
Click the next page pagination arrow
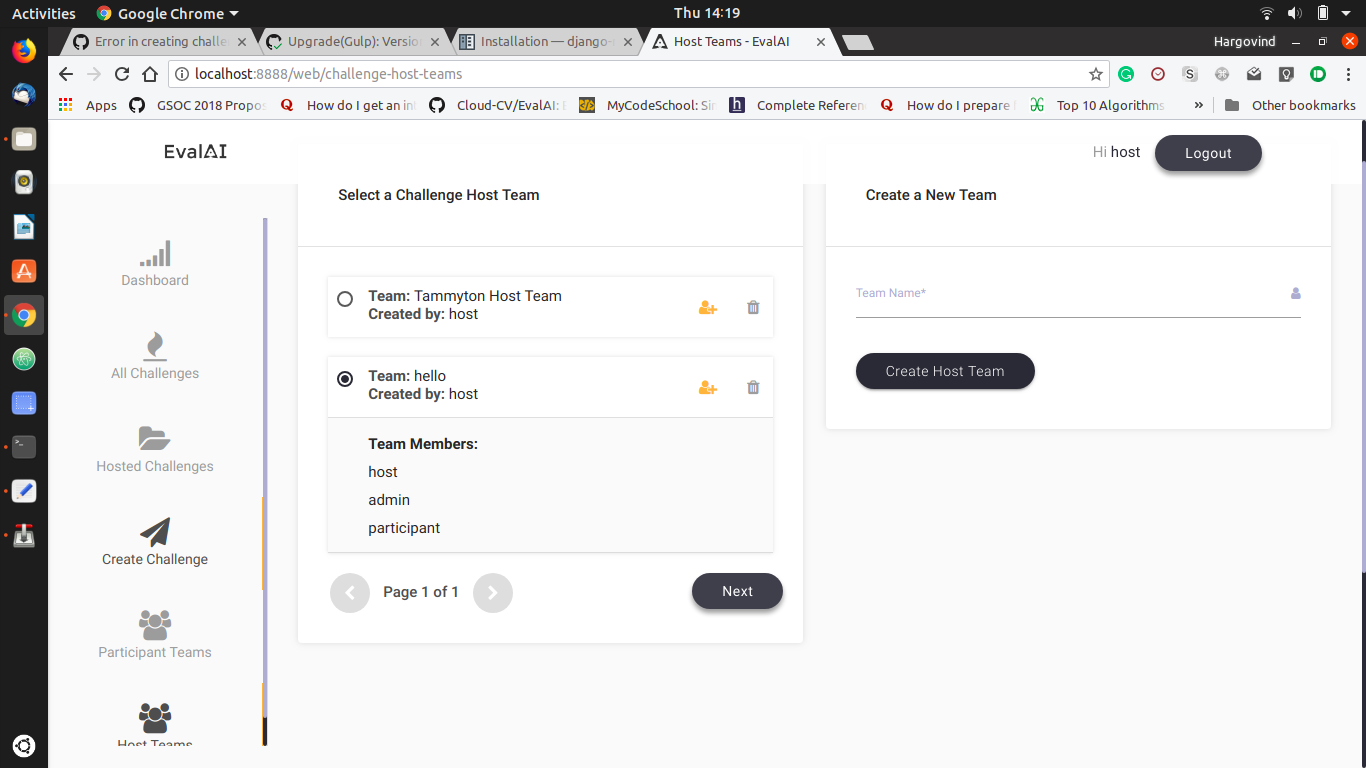pos(492,593)
